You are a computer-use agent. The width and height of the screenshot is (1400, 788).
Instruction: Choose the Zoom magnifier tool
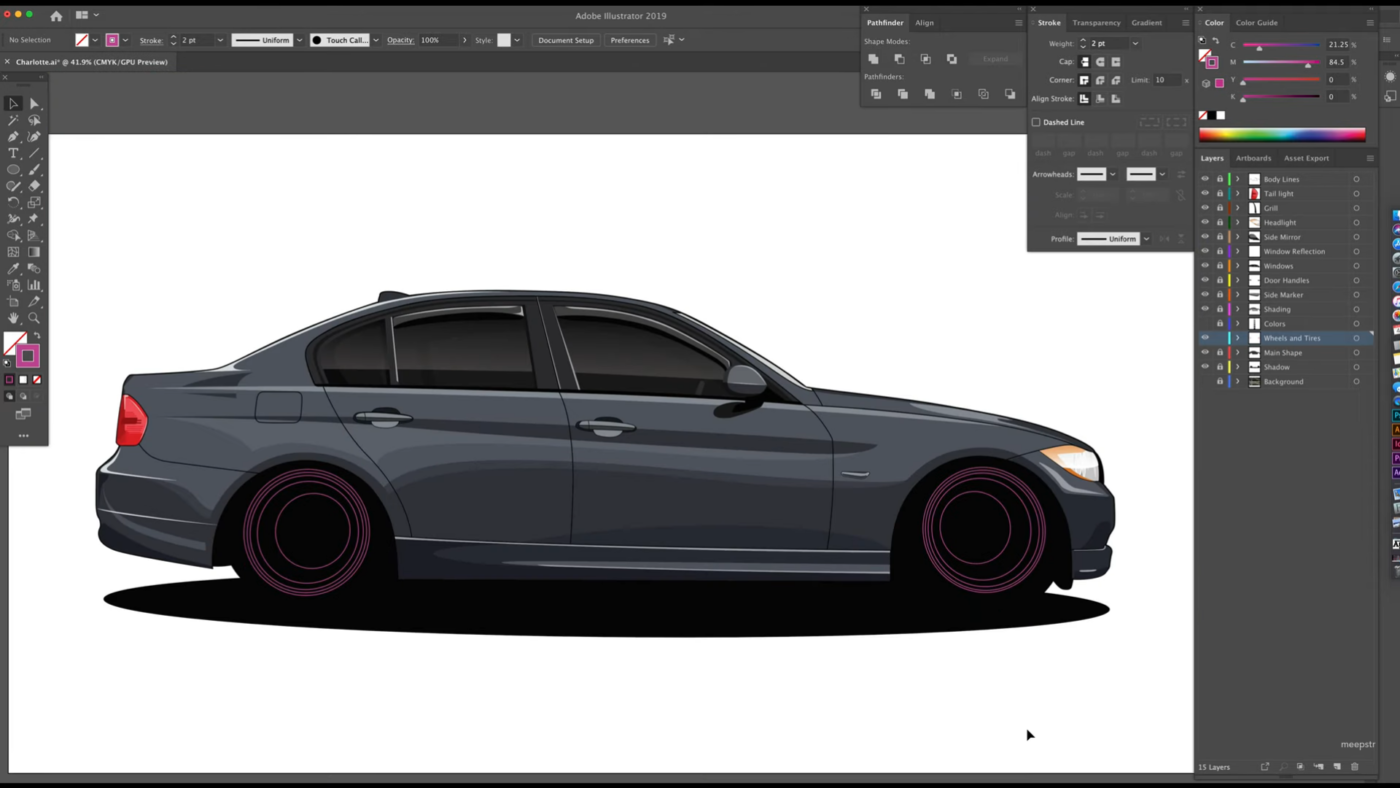pyautogui.click(x=34, y=318)
